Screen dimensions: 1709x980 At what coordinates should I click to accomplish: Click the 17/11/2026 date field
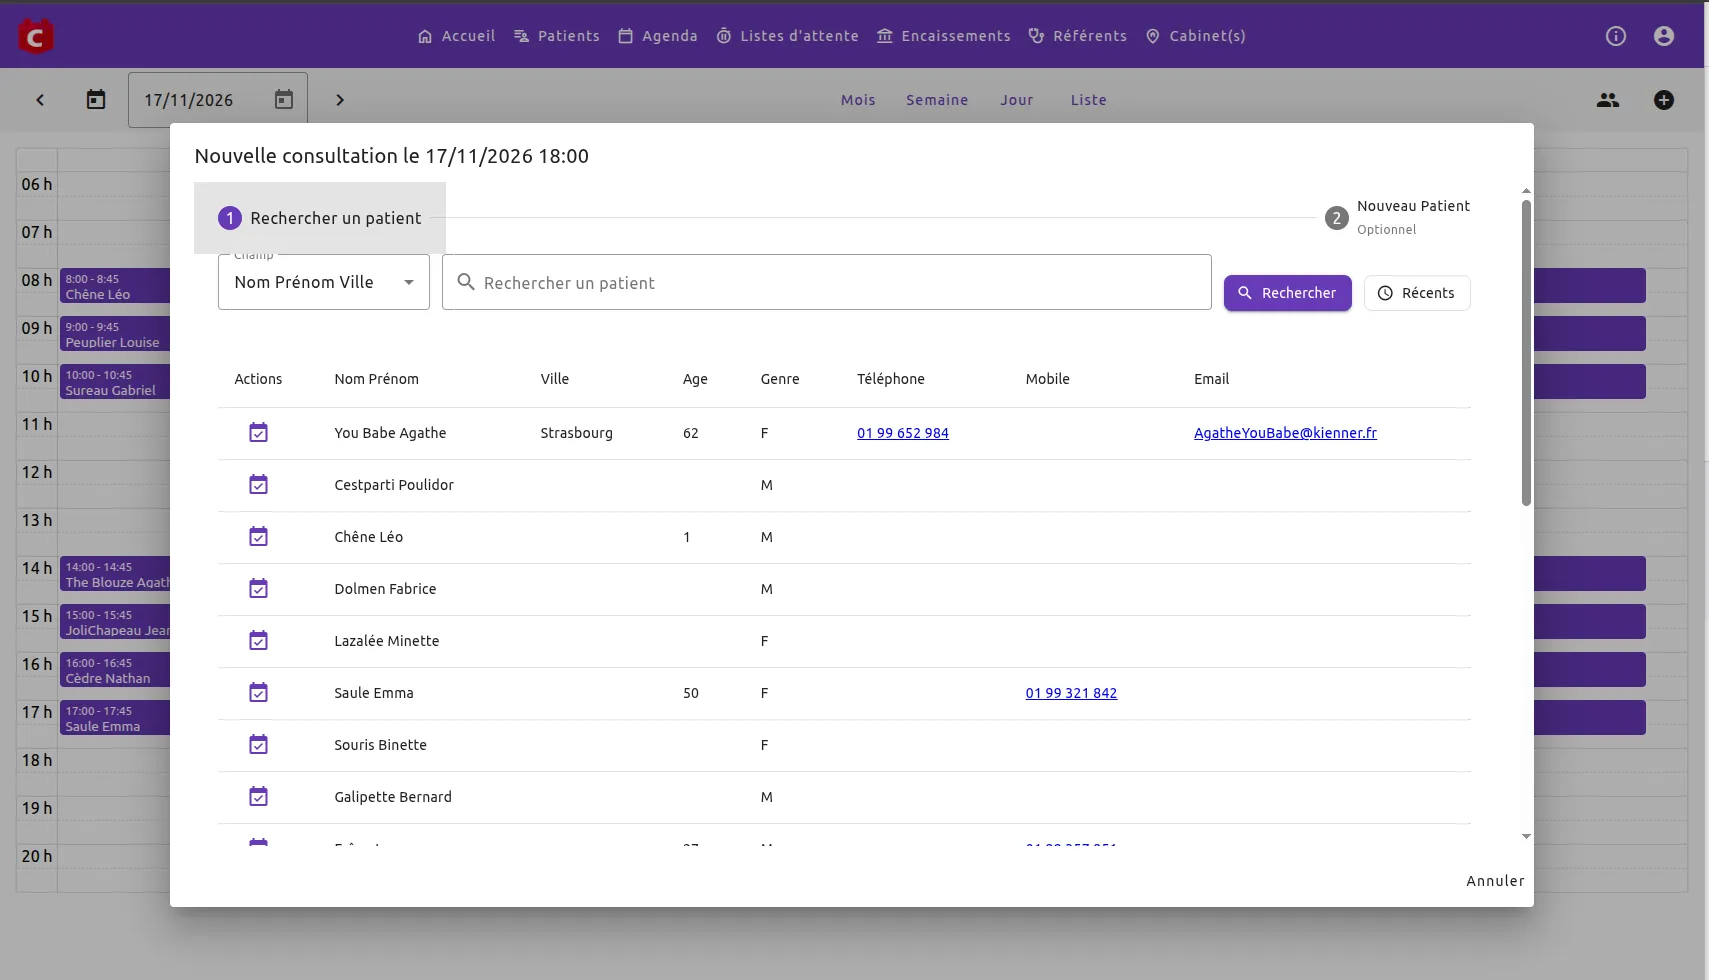(x=218, y=100)
